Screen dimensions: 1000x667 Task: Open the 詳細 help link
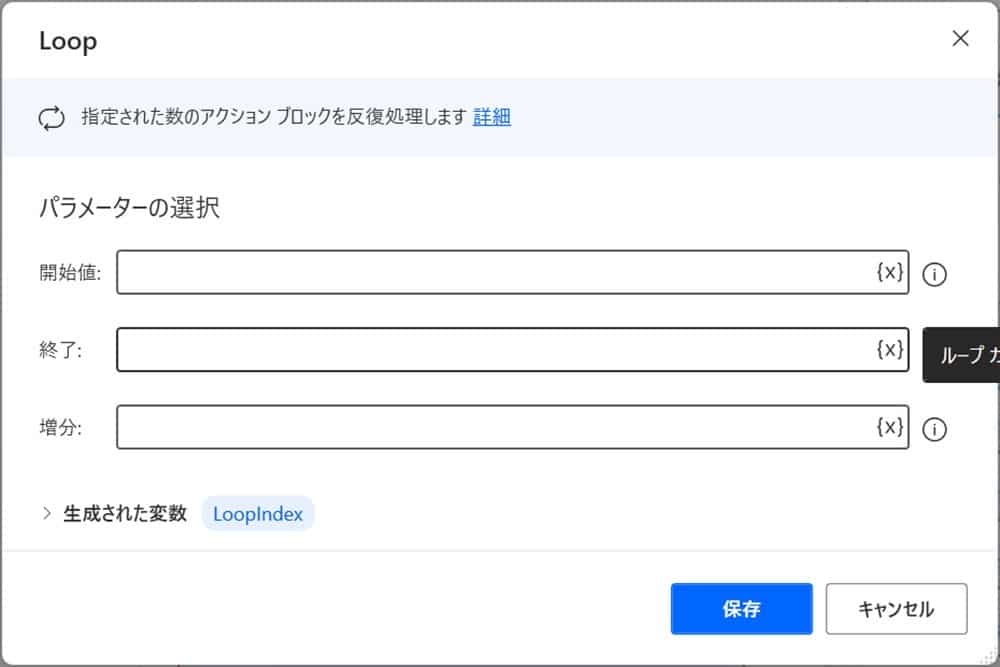point(492,117)
